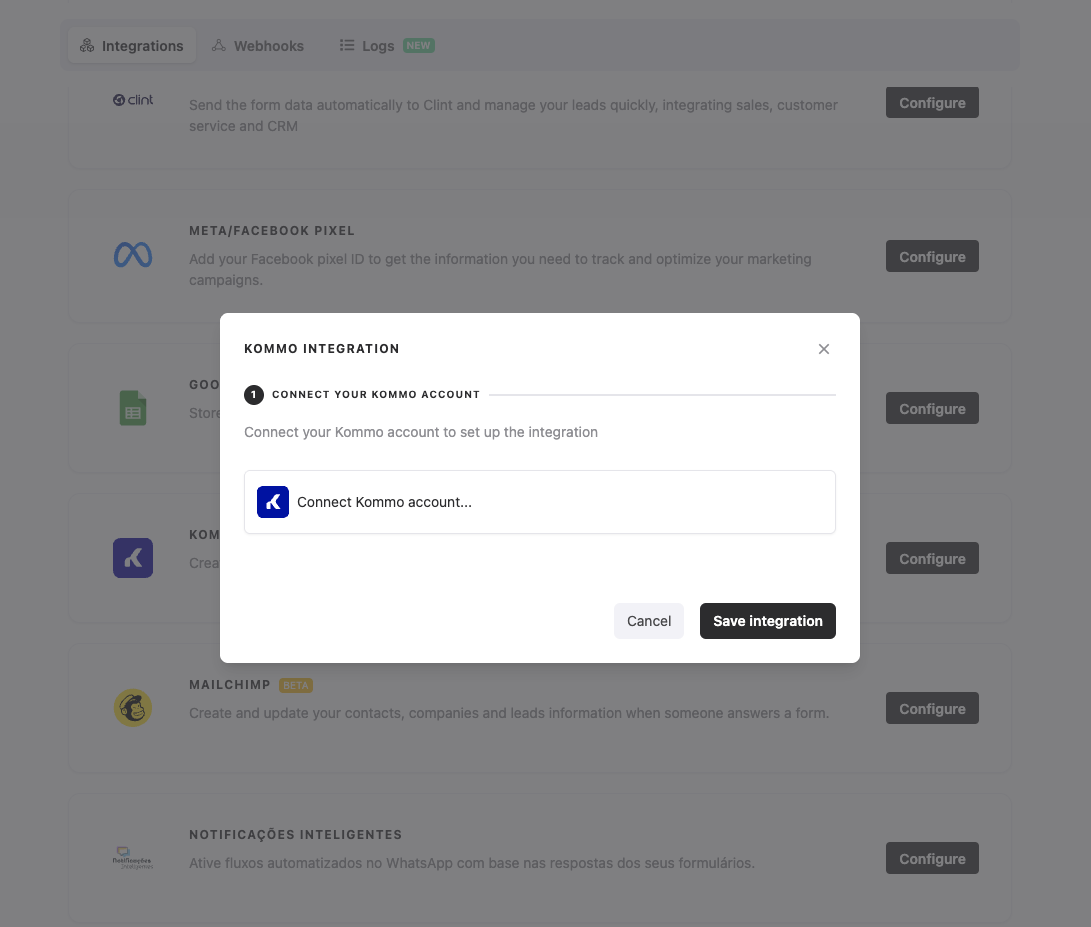Click the Logs list icon

pos(347,46)
